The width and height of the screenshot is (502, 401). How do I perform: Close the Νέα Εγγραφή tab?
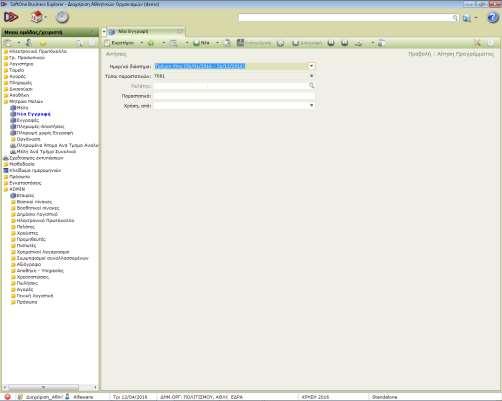tap(180, 31)
